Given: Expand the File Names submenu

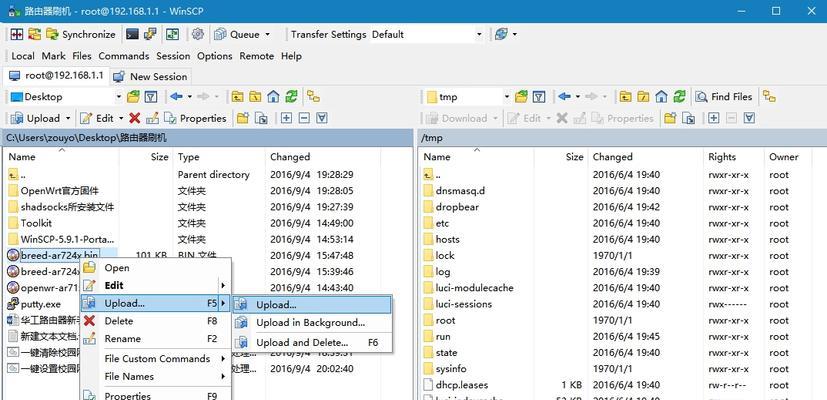Looking at the screenshot, I should [x=155, y=377].
